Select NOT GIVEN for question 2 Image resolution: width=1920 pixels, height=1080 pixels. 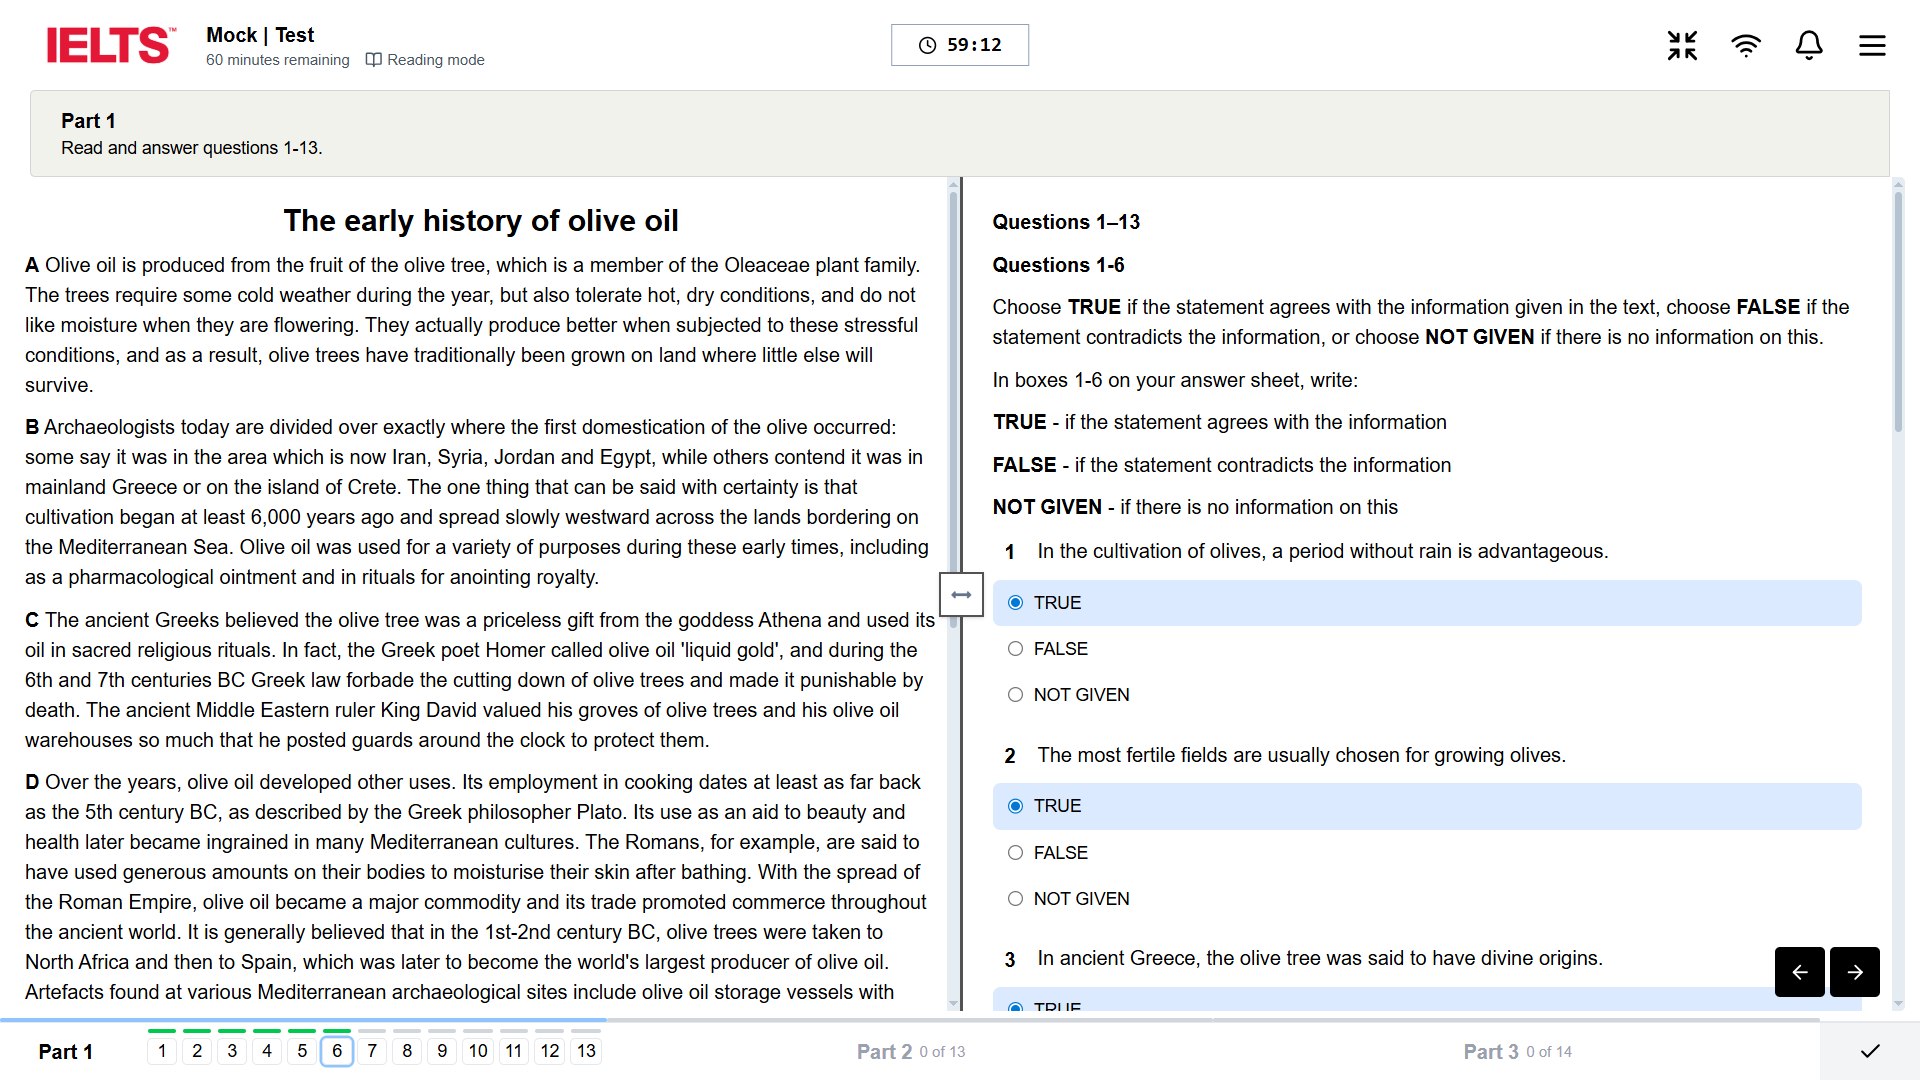(x=1427, y=899)
